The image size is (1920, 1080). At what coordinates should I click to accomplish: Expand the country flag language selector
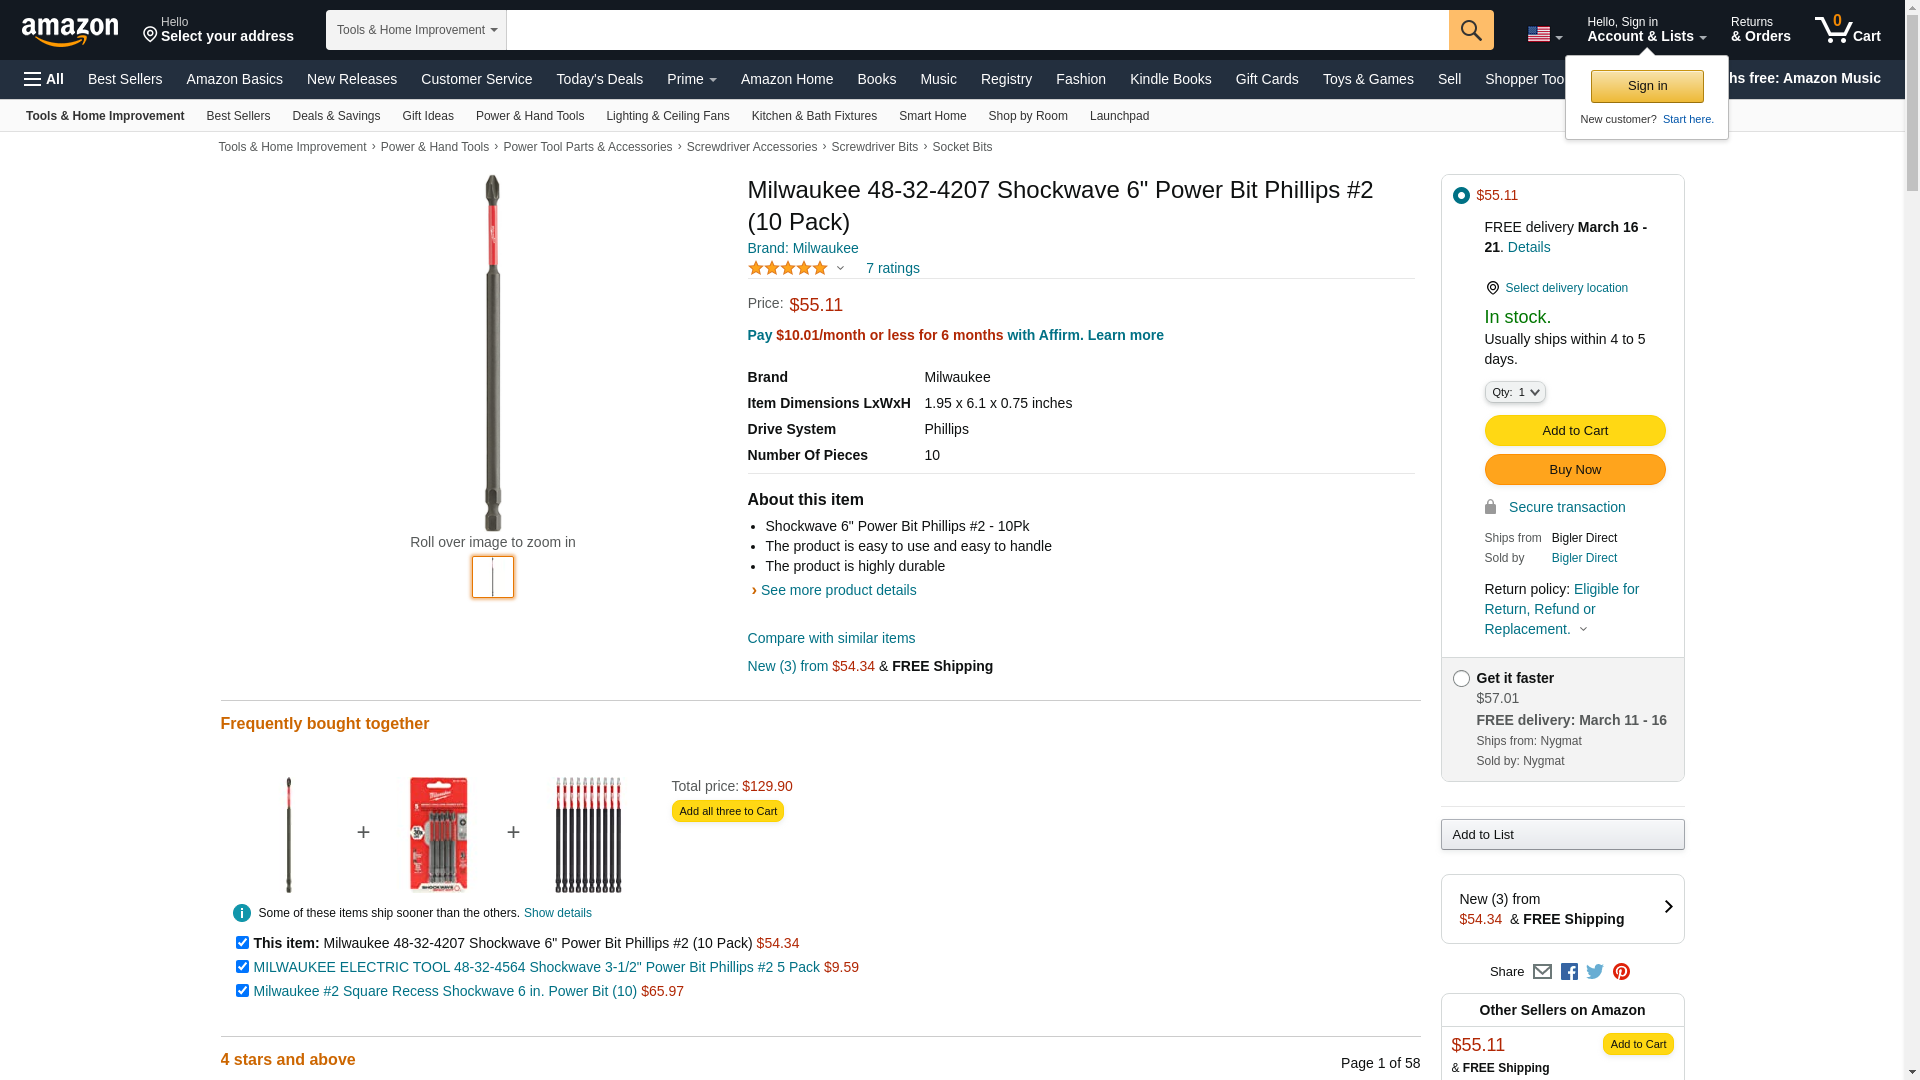point(1544,34)
